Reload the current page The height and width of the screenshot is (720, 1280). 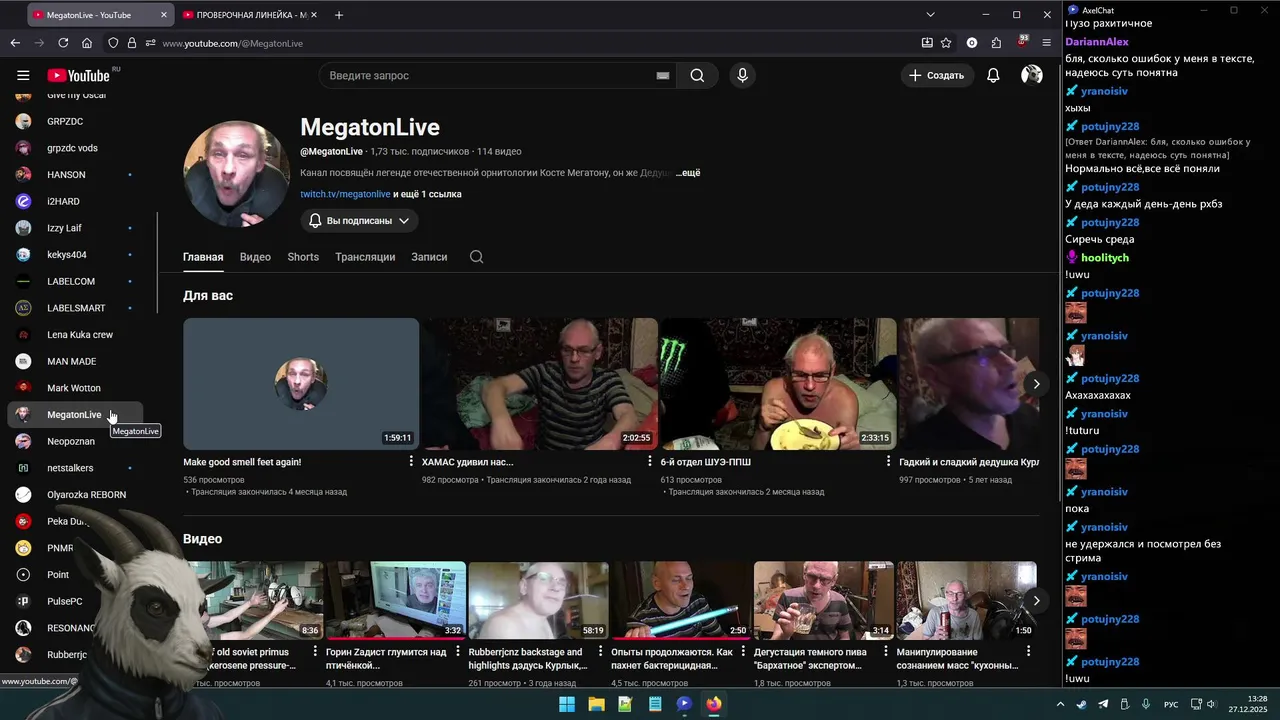click(63, 43)
